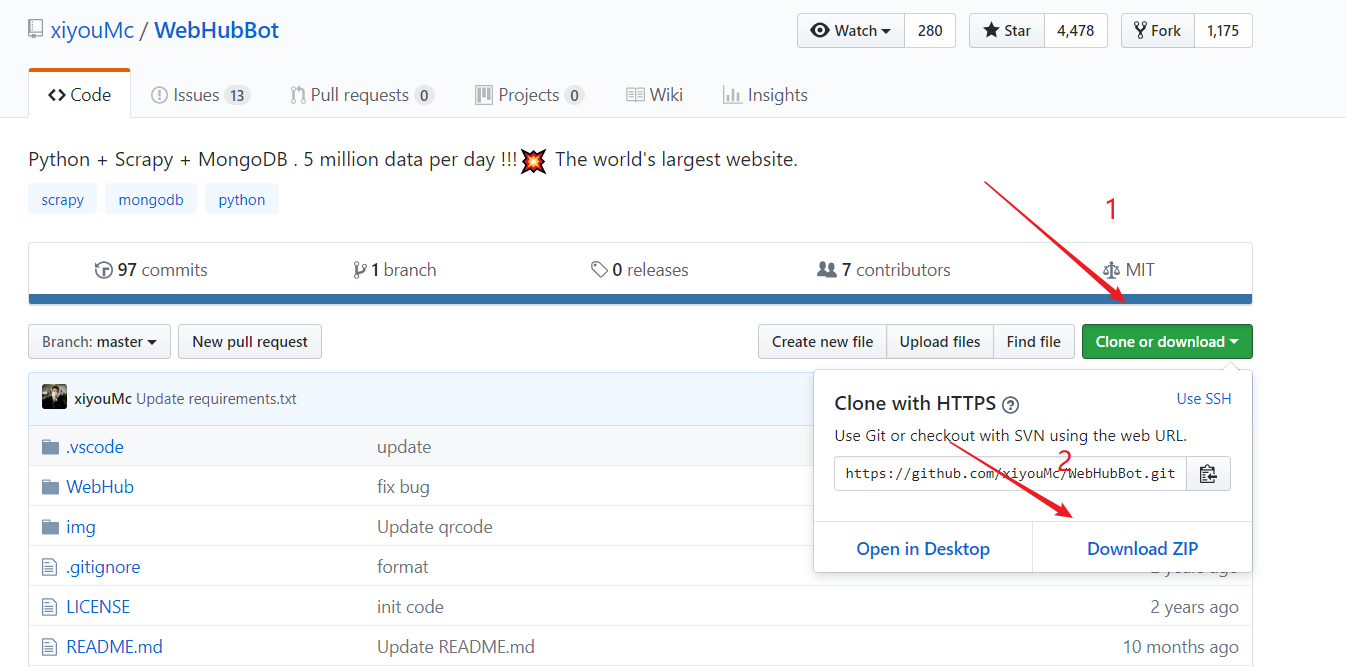Open the WebHub folder
Image resolution: width=1346 pixels, height=667 pixels.
100,487
